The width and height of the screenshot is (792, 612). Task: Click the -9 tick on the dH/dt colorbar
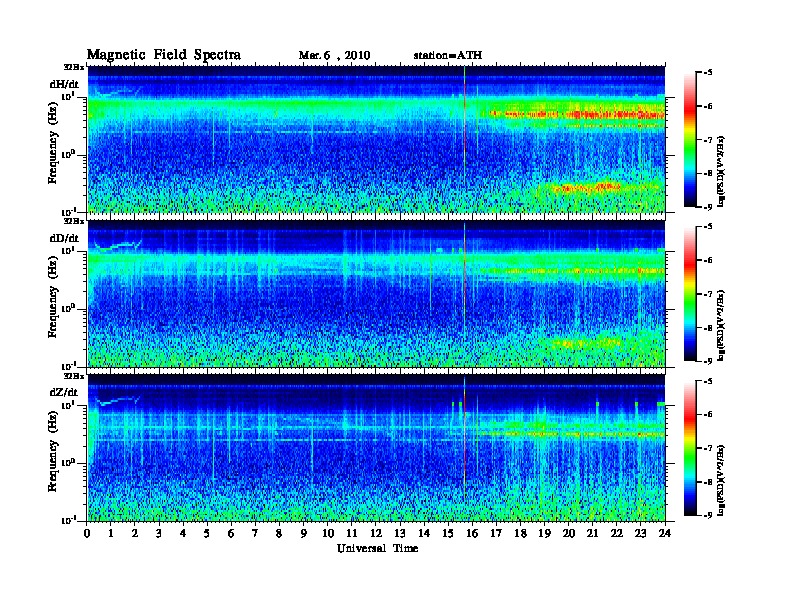pyautogui.click(x=708, y=207)
